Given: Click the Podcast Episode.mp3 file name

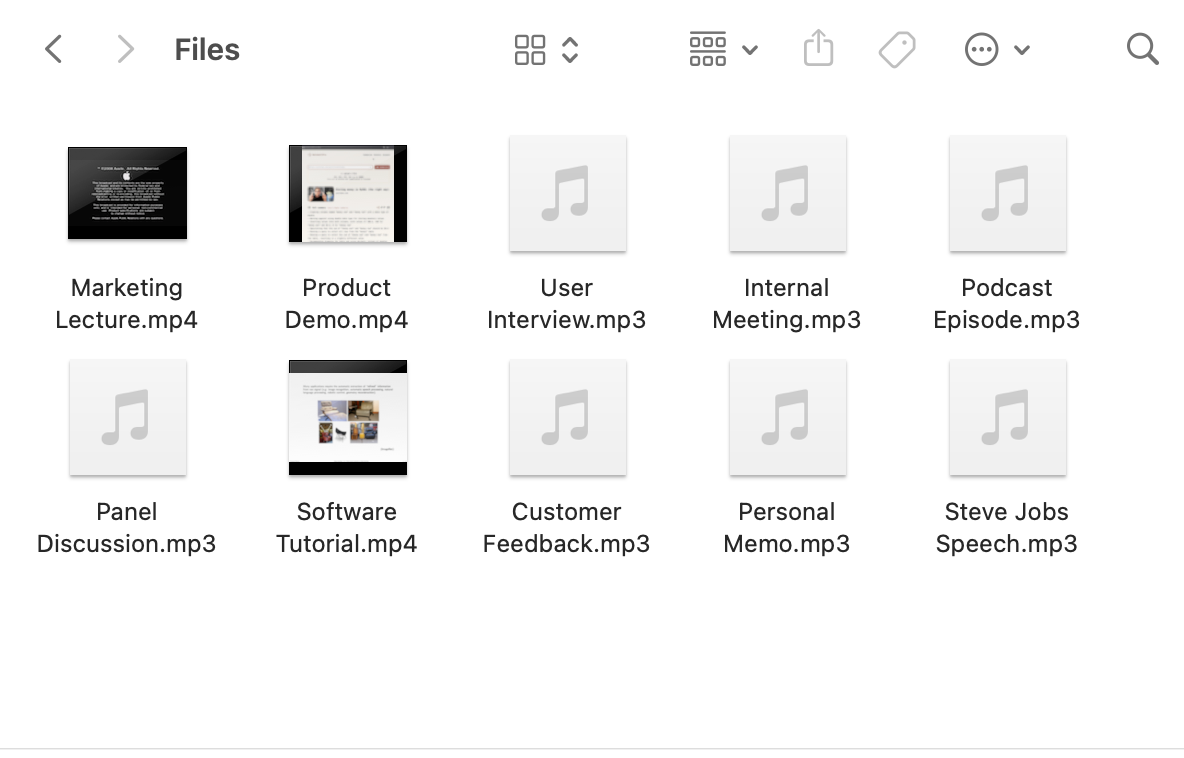Looking at the screenshot, I should click(x=1007, y=303).
